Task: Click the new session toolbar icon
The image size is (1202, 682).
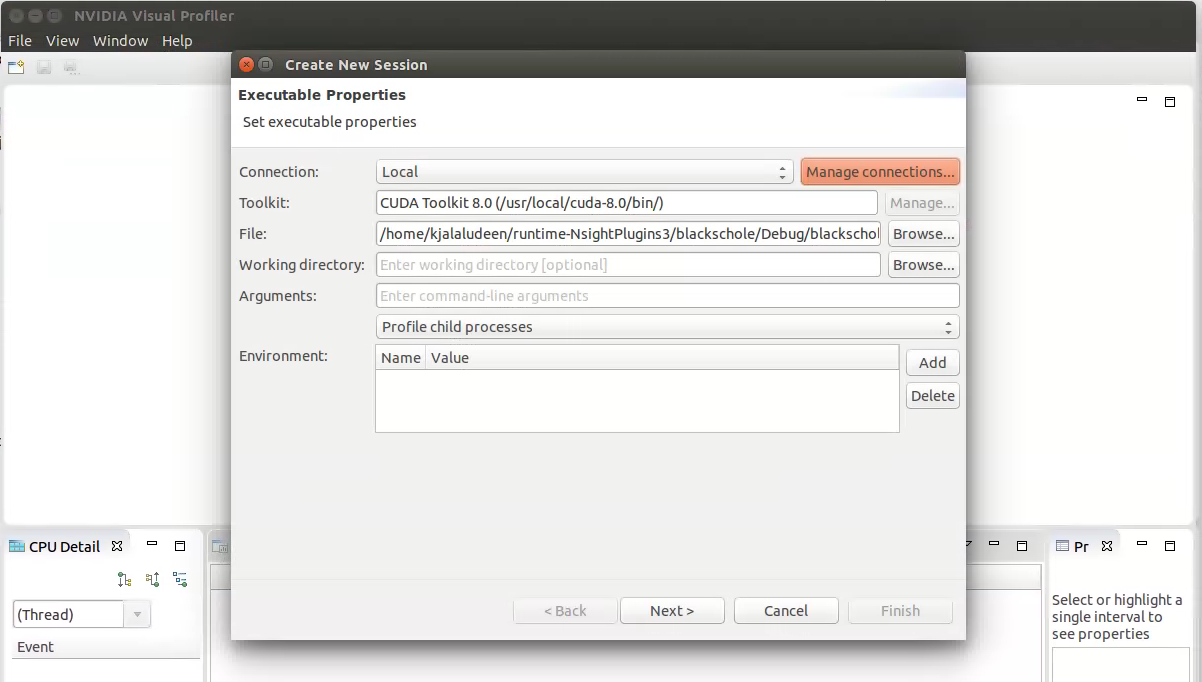Action: (x=16, y=68)
